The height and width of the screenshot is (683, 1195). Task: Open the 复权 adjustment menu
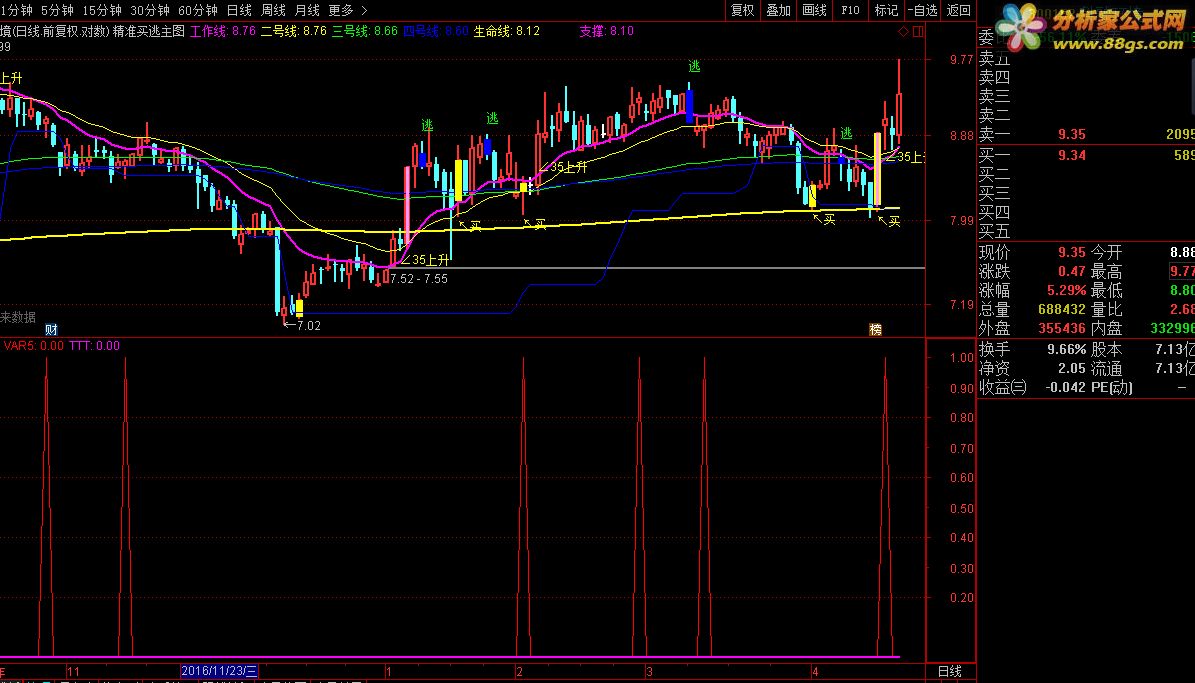pos(742,10)
